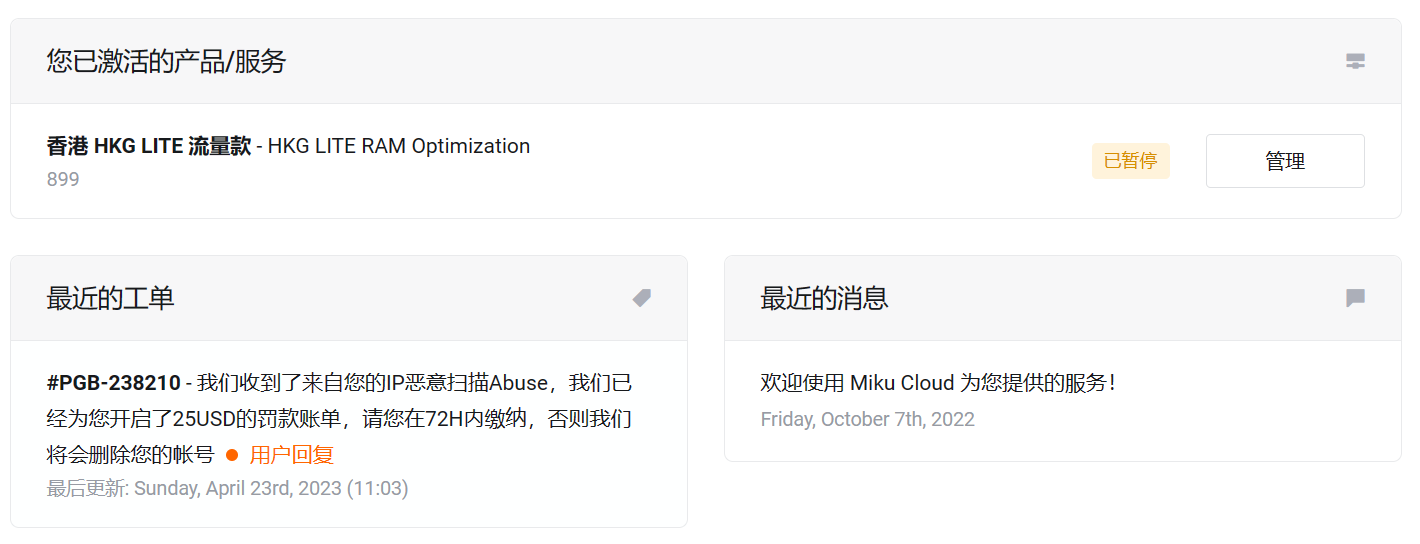Click the 899 service identifier

coord(63,180)
